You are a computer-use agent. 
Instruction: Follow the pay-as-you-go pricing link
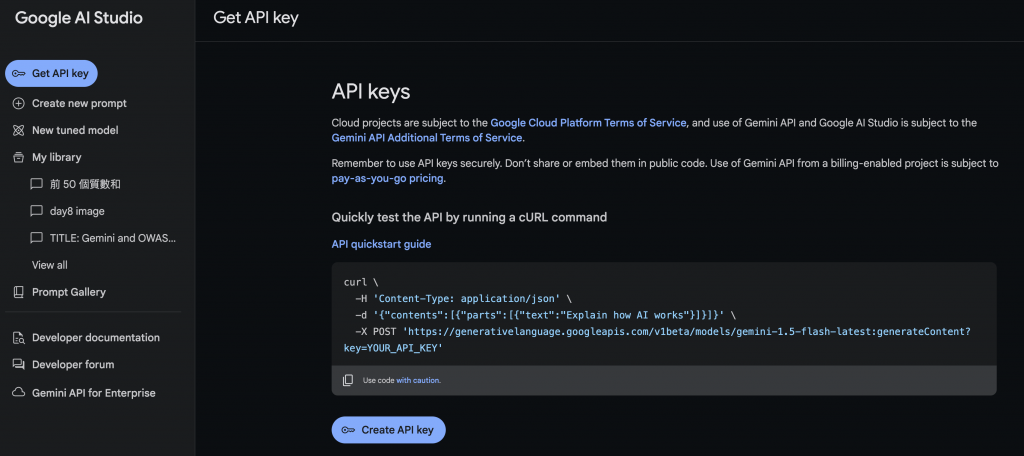(x=388, y=179)
